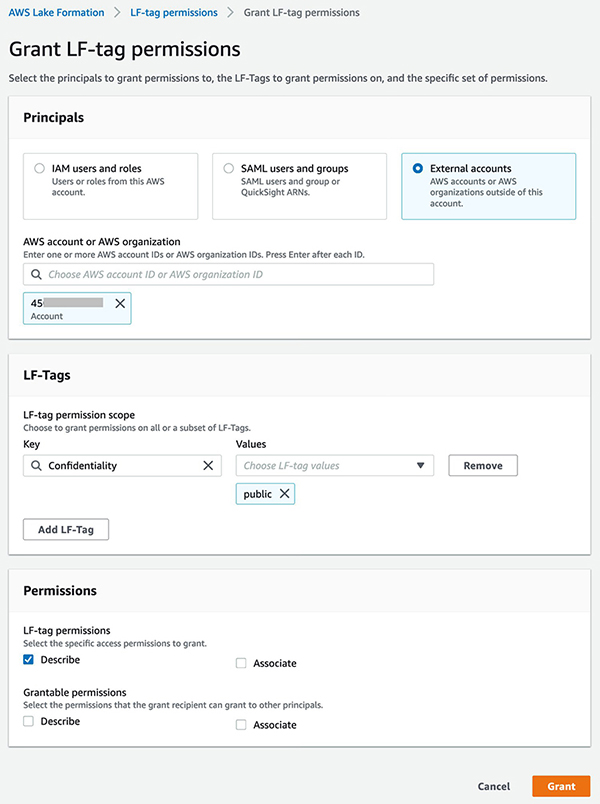Click the search icon in account ID field
600x804 pixels.
coord(36,274)
